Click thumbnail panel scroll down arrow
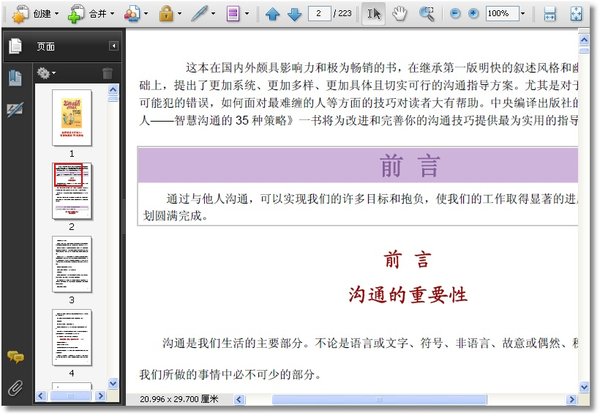 pyautogui.click(x=113, y=383)
